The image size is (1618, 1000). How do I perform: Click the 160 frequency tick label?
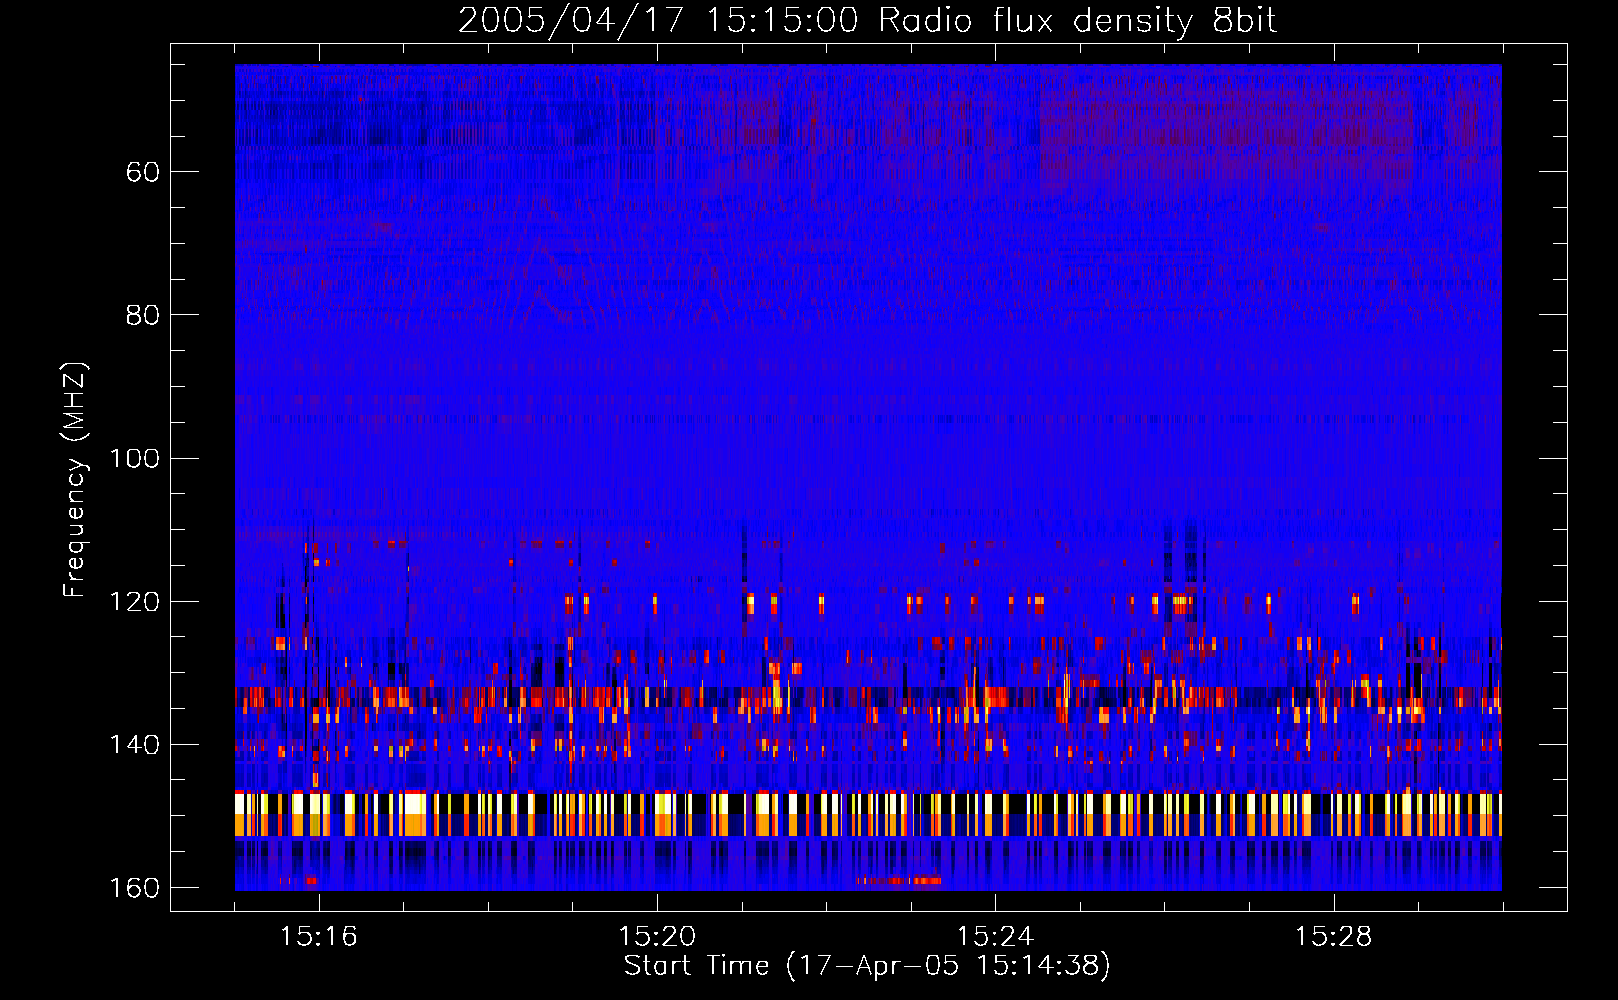[134, 888]
